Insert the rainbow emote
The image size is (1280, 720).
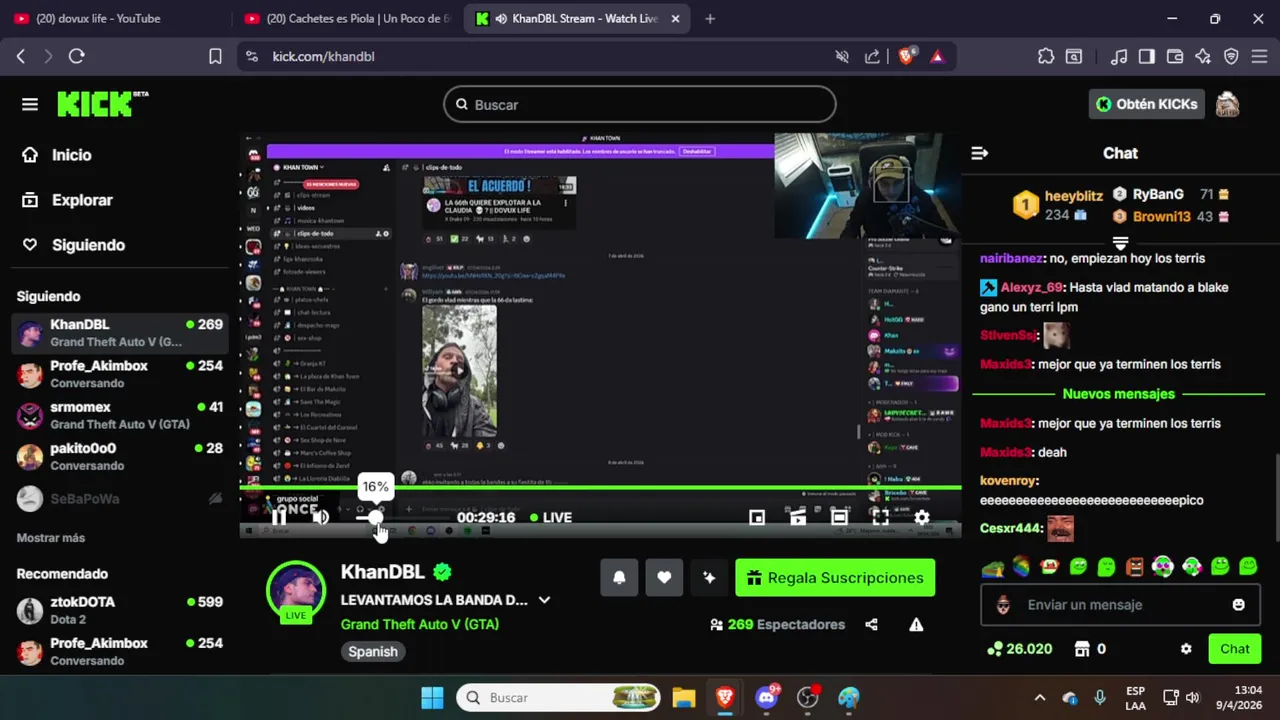[x=1021, y=567]
